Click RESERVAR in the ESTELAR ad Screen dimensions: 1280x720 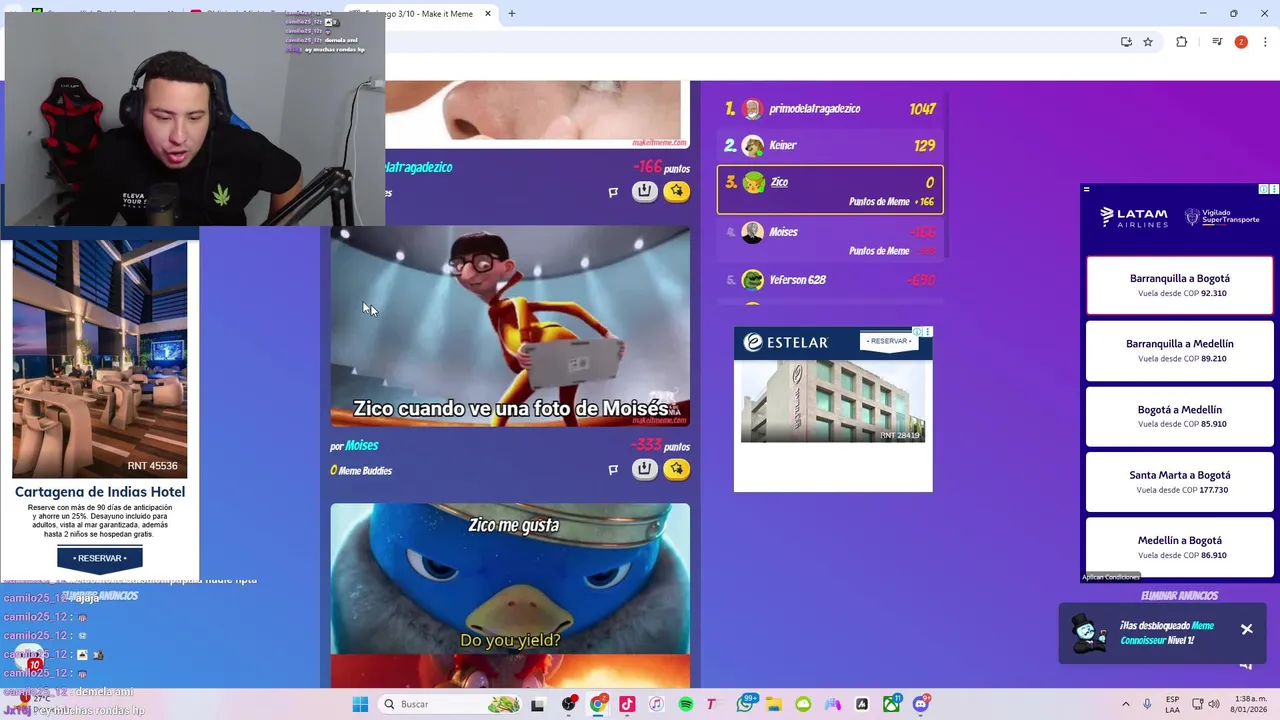pos(889,341)
